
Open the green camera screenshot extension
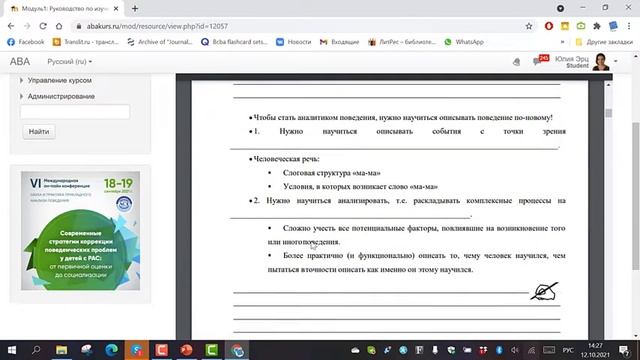click(581, 26)
